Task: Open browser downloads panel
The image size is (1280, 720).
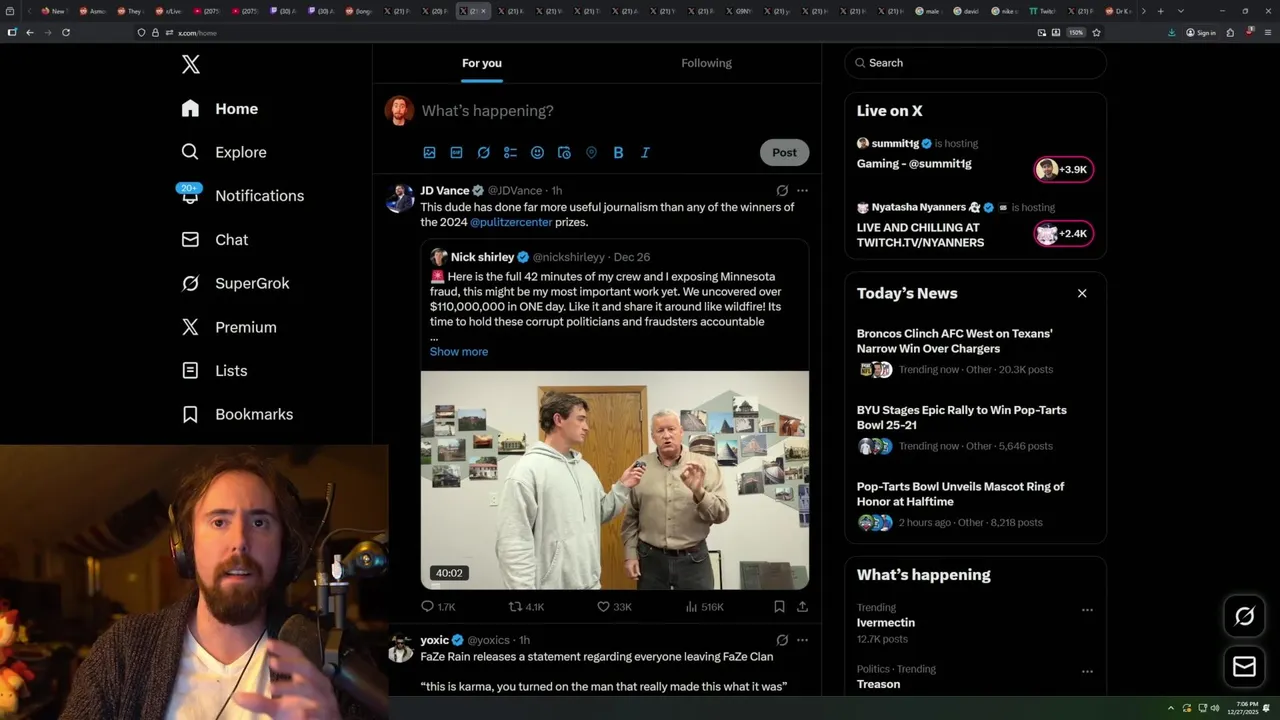Action: click(1171, 32)
